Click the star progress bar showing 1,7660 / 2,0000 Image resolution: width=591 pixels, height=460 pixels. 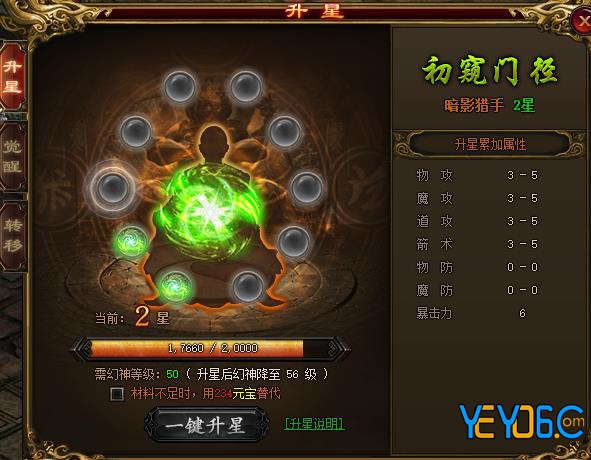pos(211,348)
